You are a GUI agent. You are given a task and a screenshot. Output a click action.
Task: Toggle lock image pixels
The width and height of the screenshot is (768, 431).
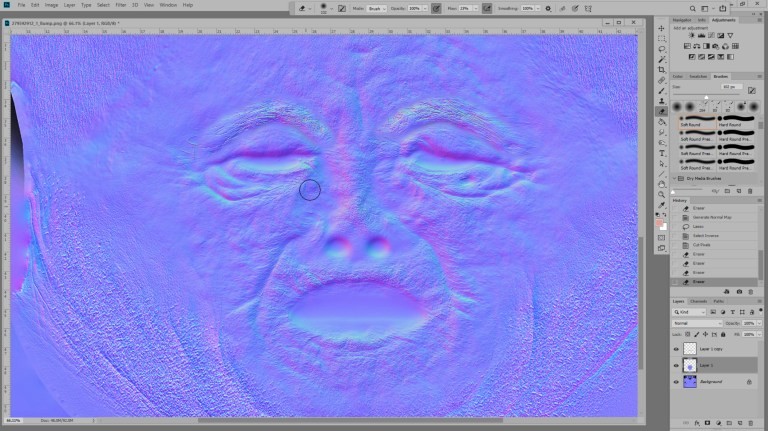point(696,335)
